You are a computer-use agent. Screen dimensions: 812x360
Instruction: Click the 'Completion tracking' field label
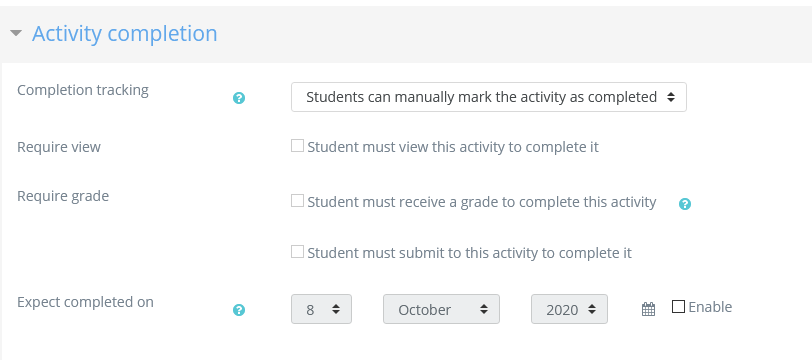[x=83, y=90]
